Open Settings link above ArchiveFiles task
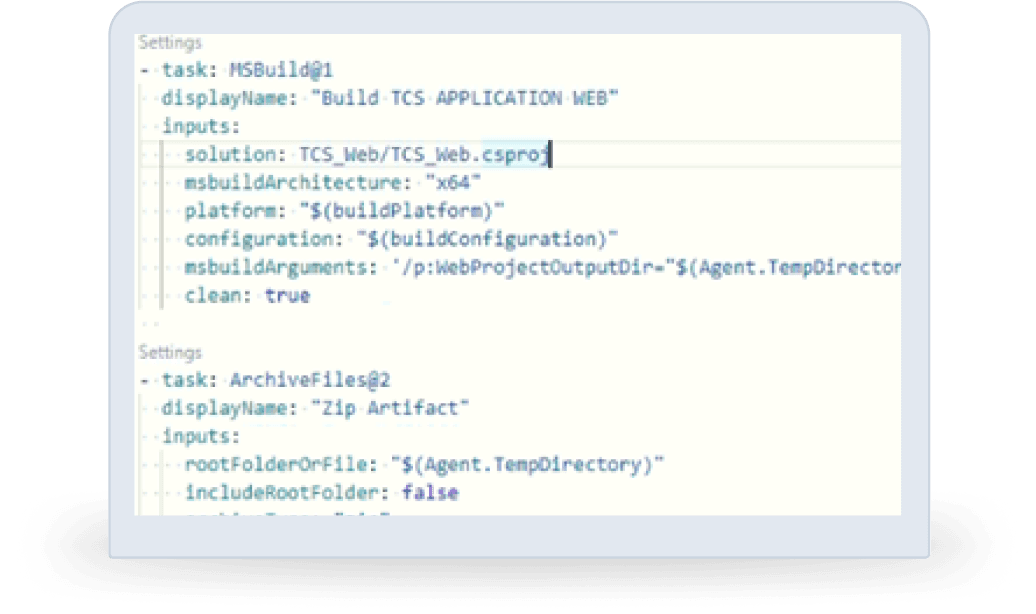Screen dimensions: 1036x614 (x=170, y=353)
